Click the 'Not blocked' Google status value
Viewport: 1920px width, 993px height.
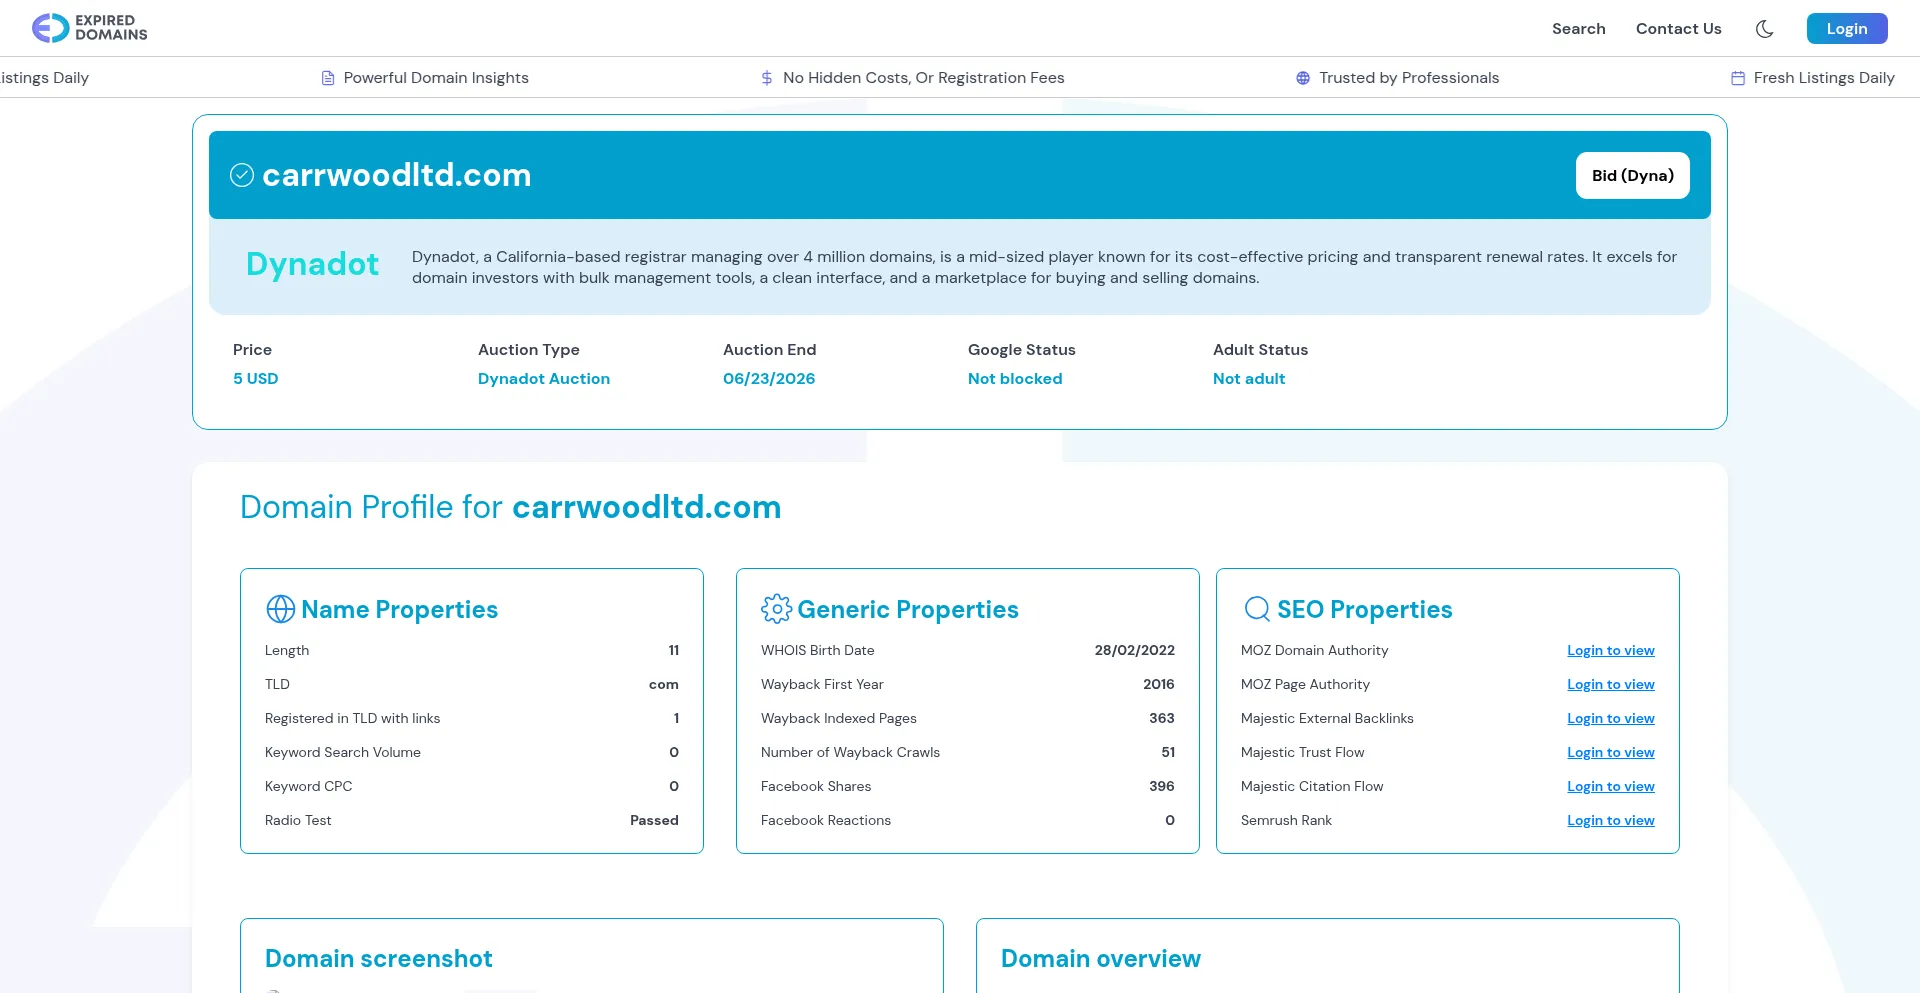(1015, 379)
